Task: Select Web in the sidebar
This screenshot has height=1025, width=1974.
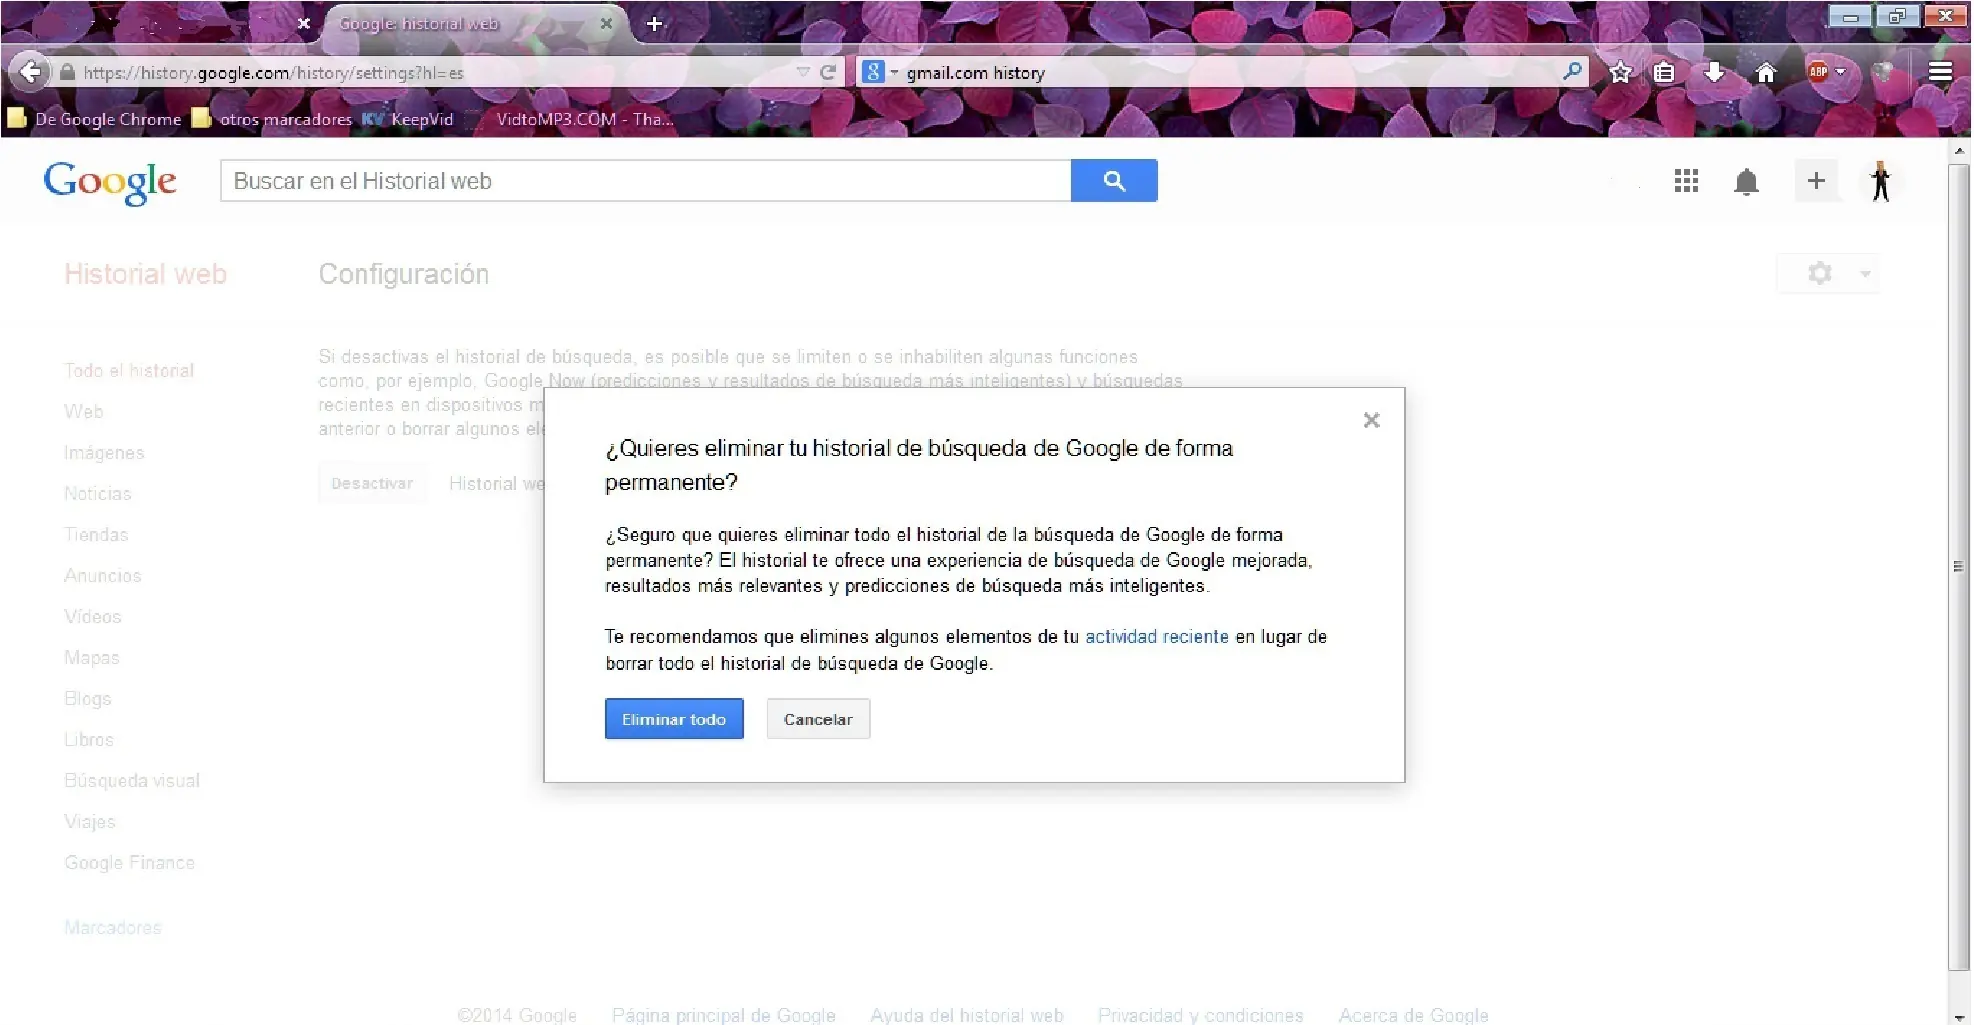Action: click(x=84, y=412)
